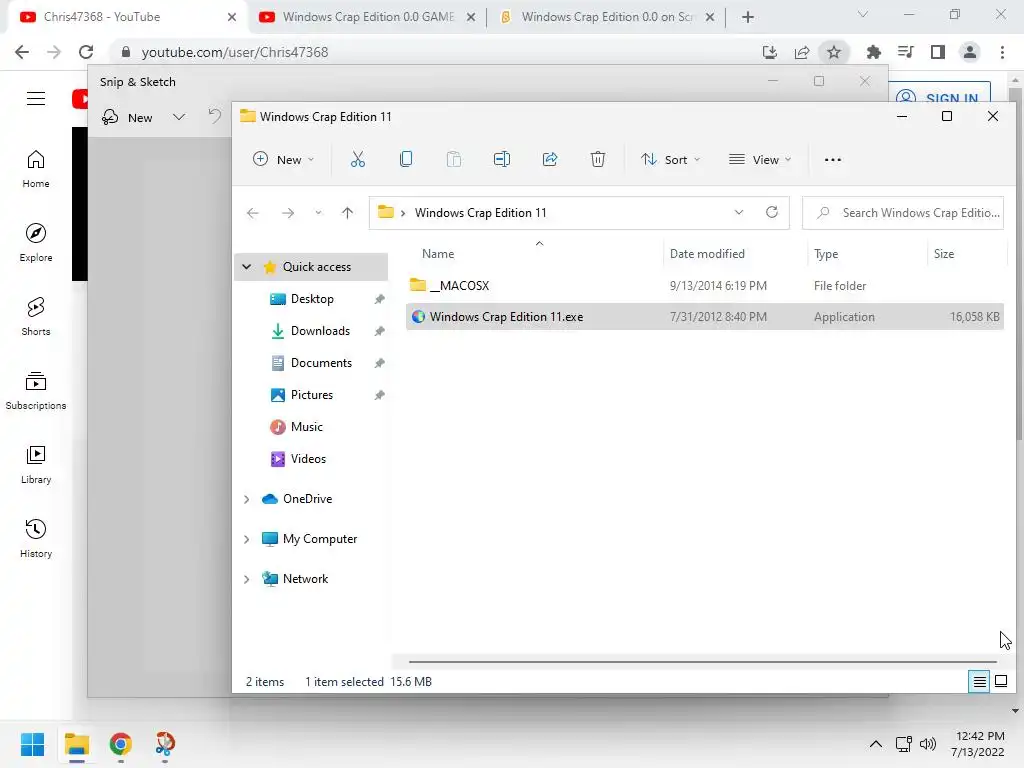Click Chrome back arrow button

click(22, 52)
